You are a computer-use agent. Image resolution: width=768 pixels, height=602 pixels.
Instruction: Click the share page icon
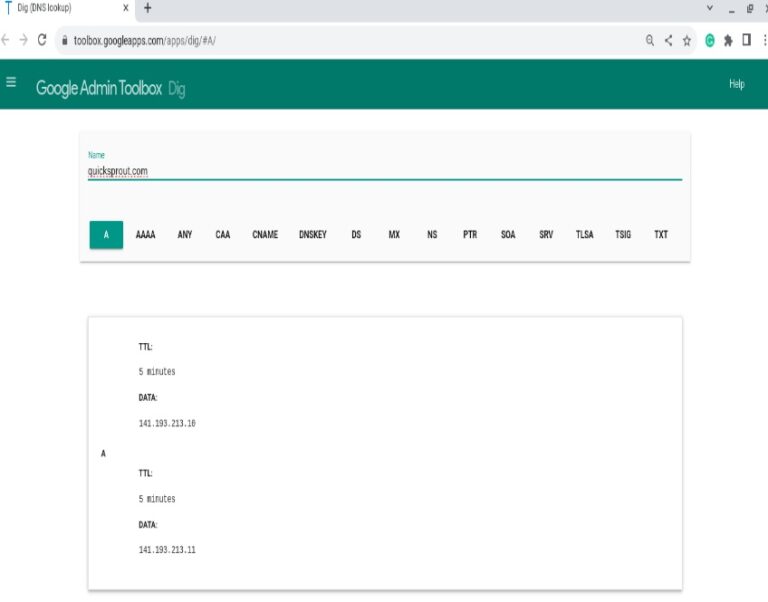668,41
